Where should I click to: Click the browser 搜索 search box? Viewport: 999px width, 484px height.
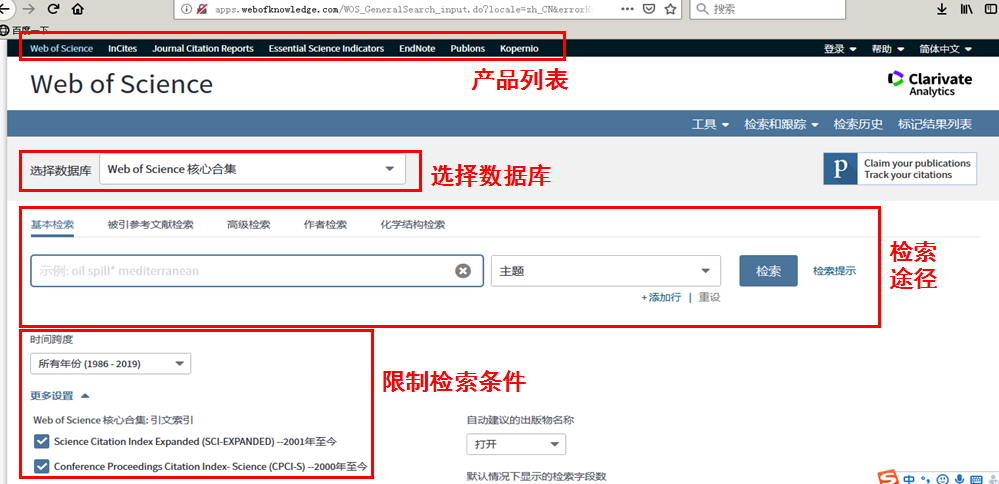tap(768, 10)
